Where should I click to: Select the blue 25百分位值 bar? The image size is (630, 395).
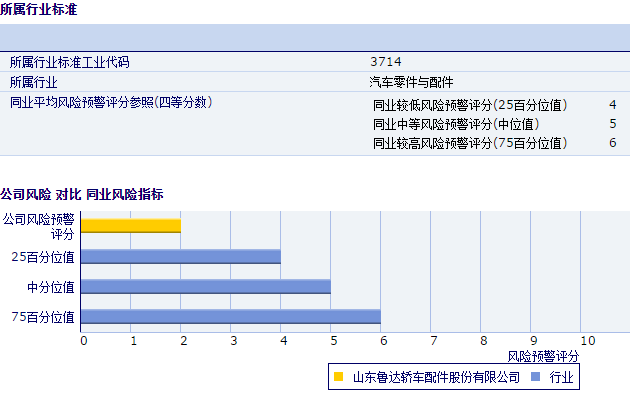coord(181,256)
